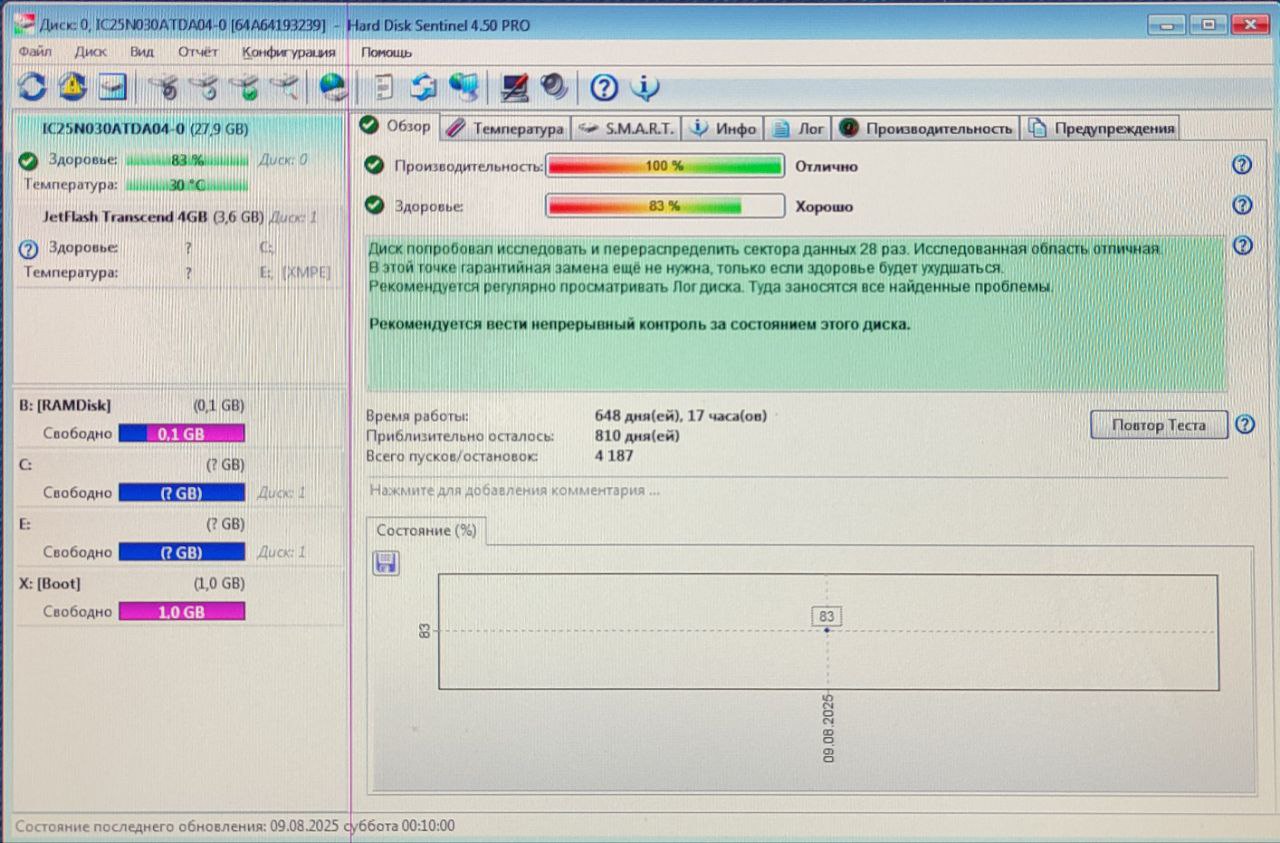Viewport: 1280px width, 843px height.
Task: Switch to the Температура tab
Action: tap(505, 128)
